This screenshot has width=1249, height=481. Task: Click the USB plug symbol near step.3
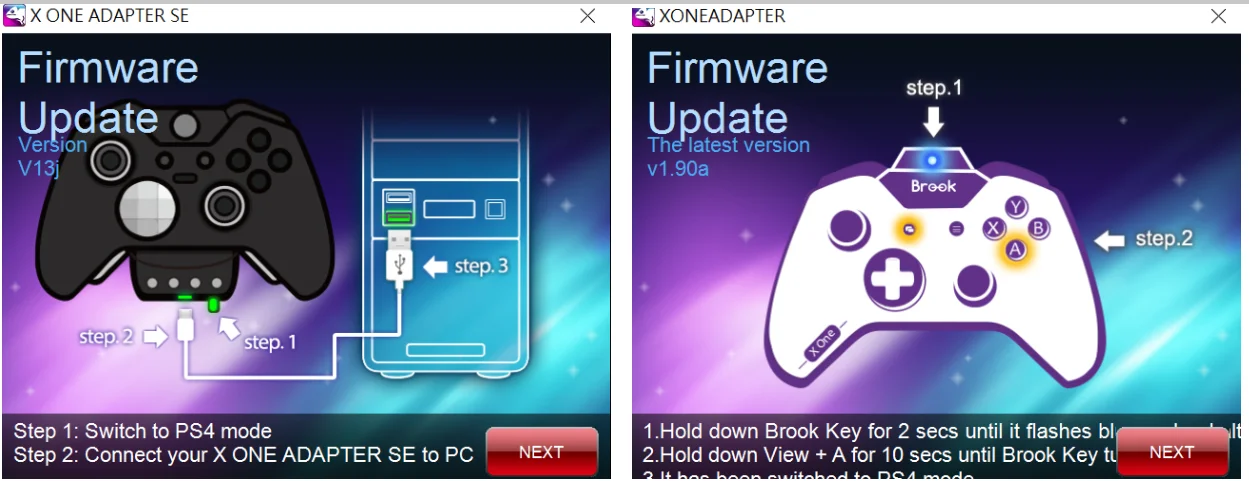point(398,265)
